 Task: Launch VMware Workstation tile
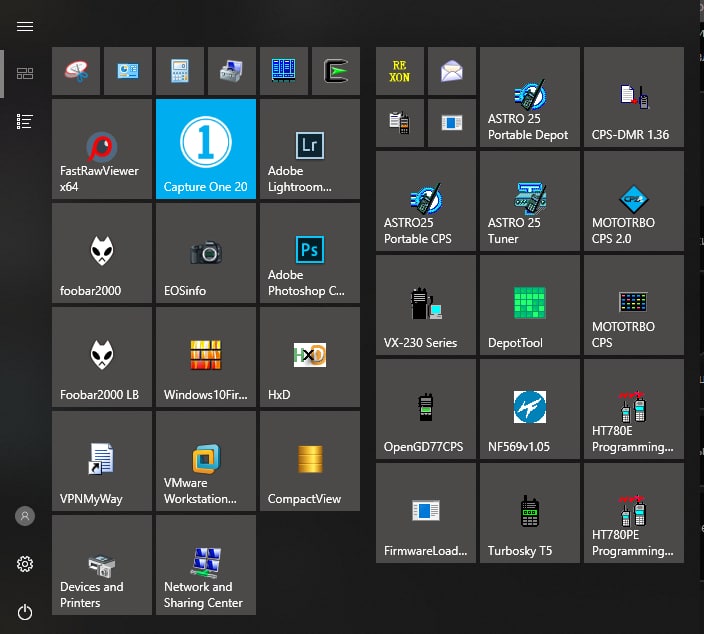[206, 461]
